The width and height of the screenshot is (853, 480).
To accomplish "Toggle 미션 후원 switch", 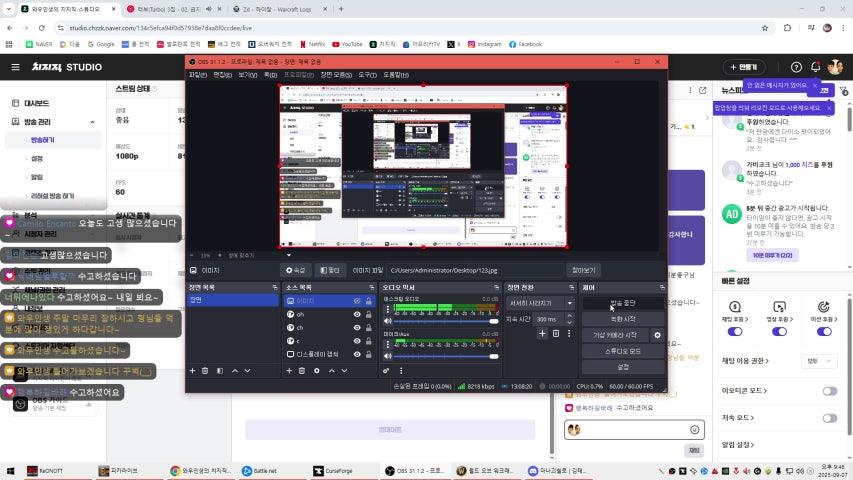I will pos(824,331).
